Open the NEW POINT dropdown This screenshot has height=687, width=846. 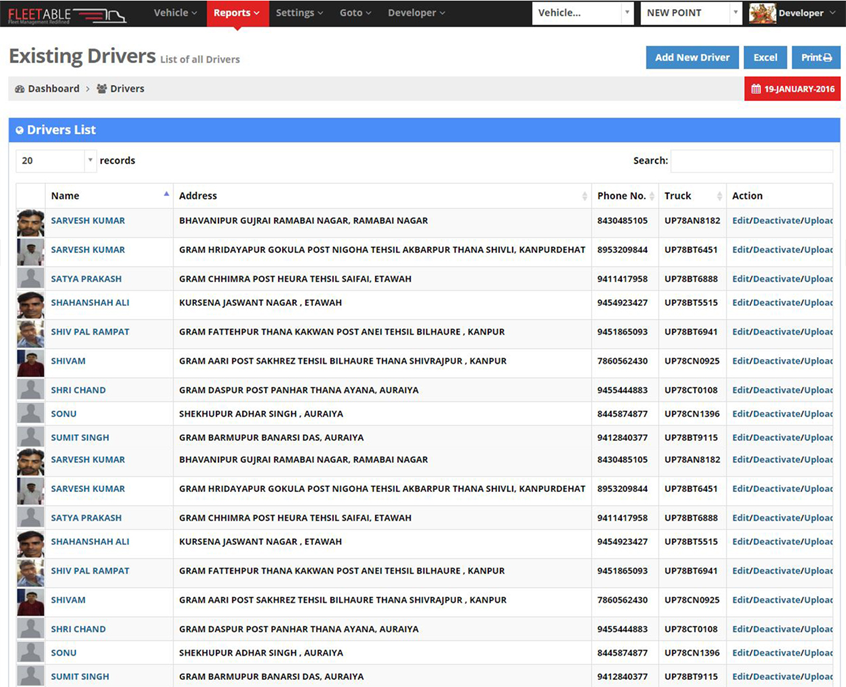point(690,13)
